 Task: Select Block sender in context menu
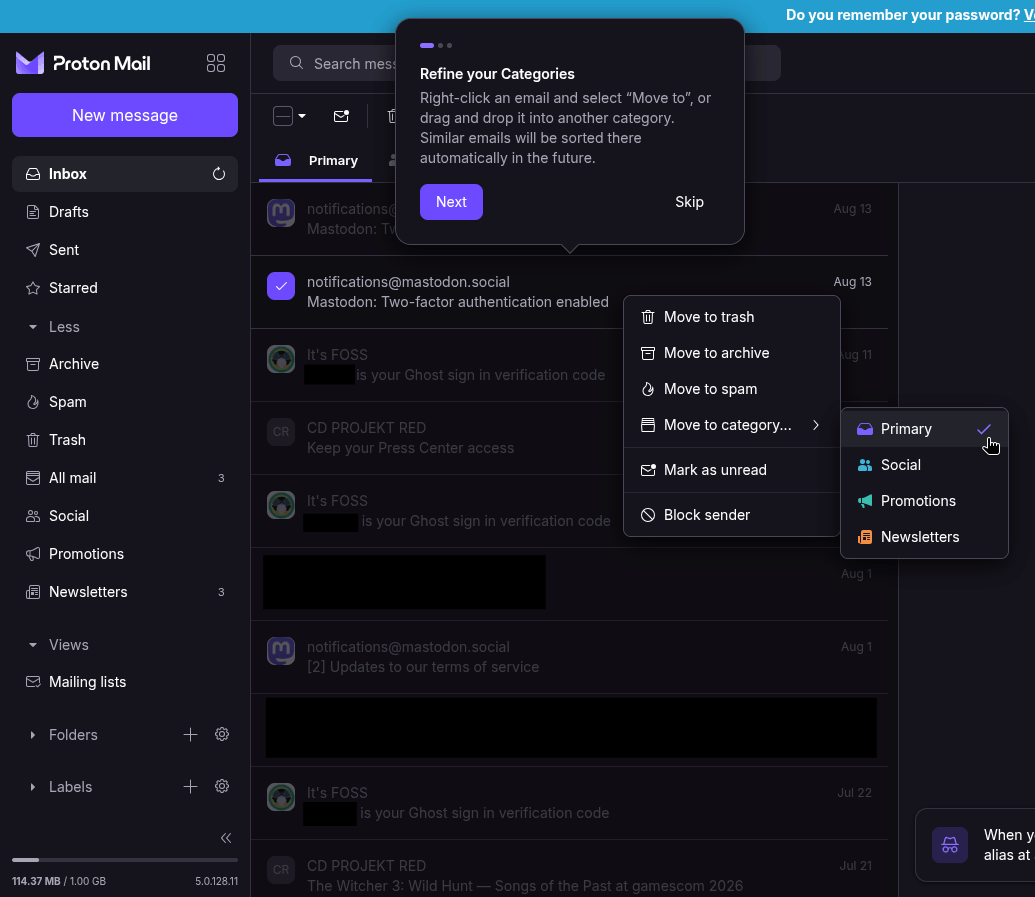[731, 515]
